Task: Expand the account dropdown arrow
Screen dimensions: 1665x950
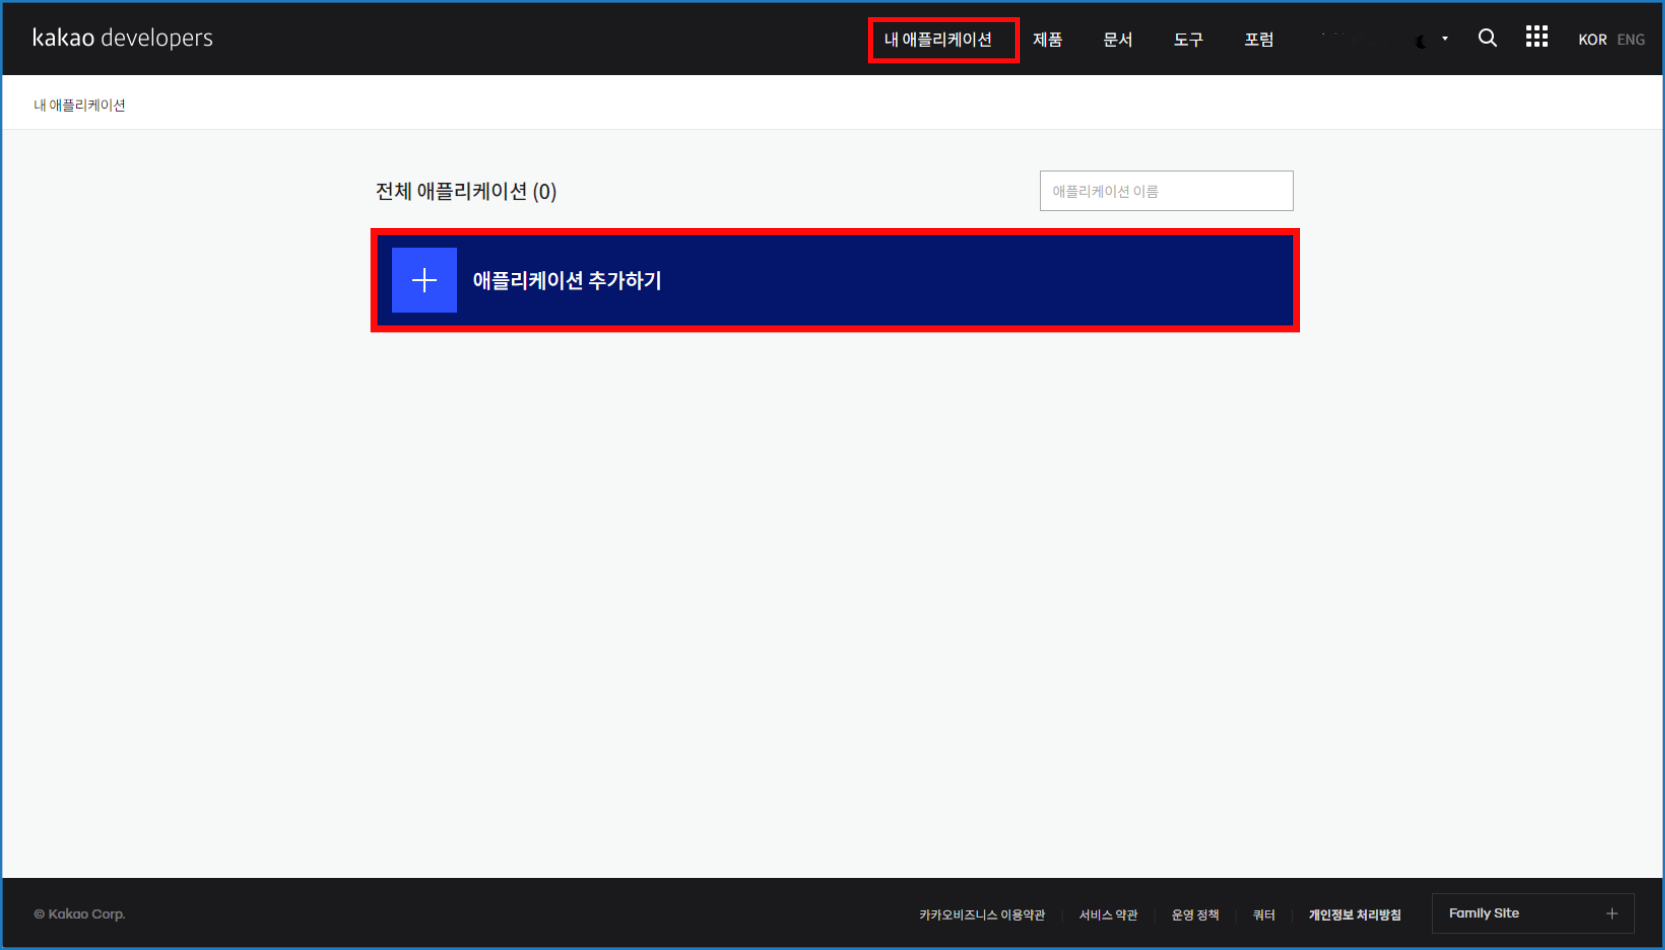Action: pos(1444,39)
